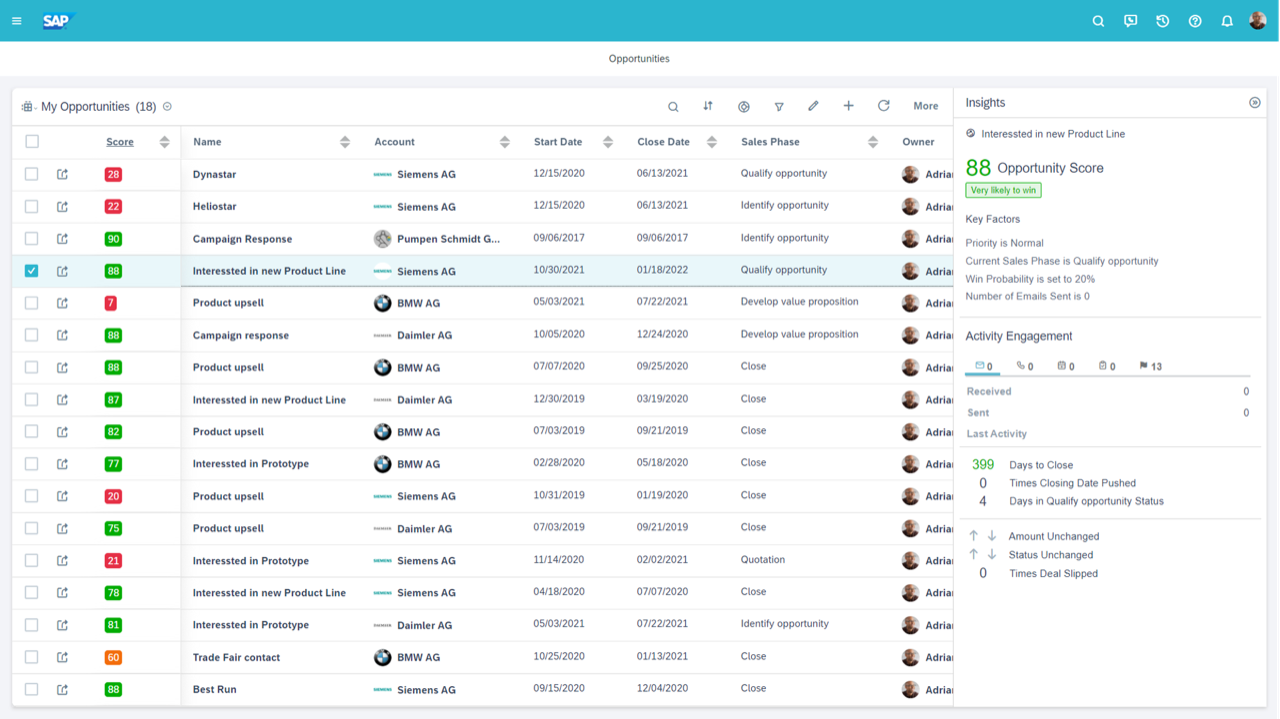
Task: Select the Best Run row checkbox
Action: [x=32, y=689]
